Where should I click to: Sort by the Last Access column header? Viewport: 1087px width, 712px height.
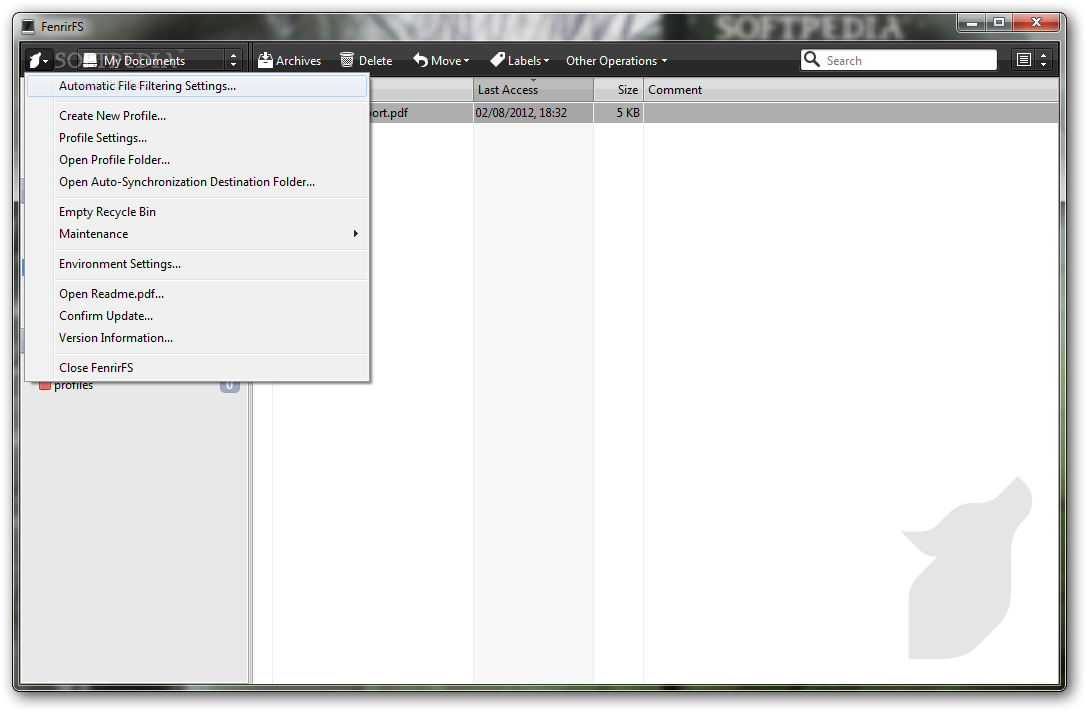[533, 89]
